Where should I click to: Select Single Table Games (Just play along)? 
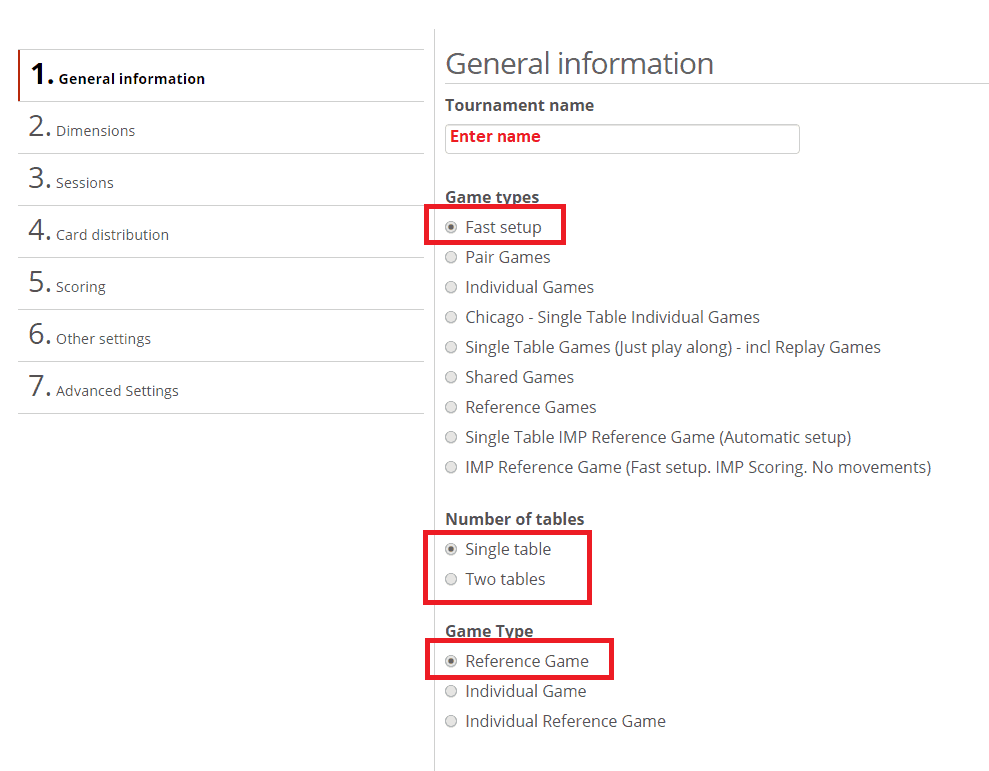click(x=452, y=347)
